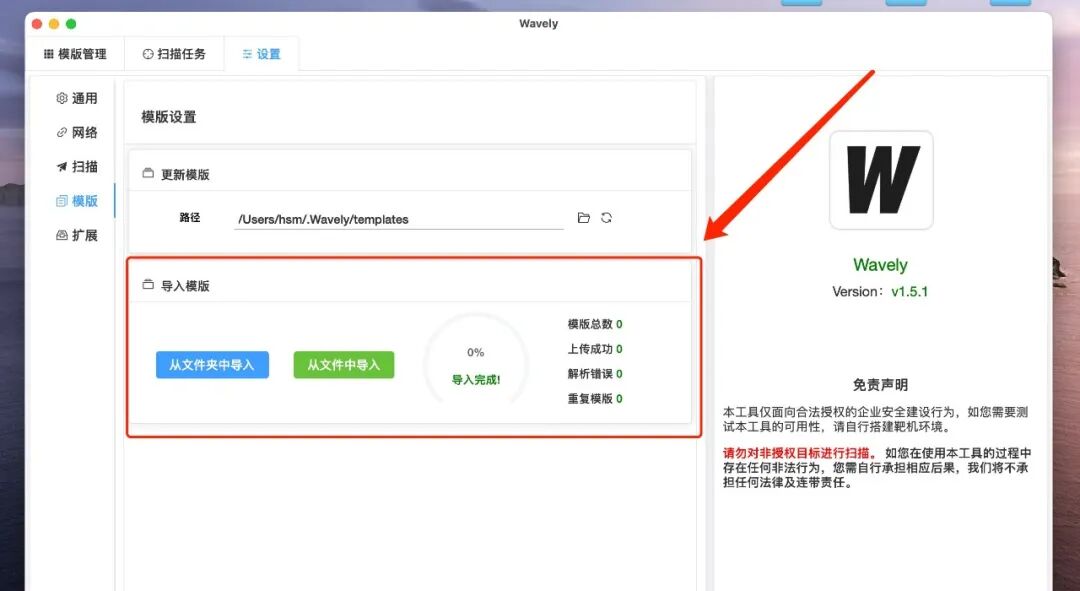Close the Wavely window with red button
Image resolution: width=1080 pixels, height=591 pixels.
pos(37,23)
